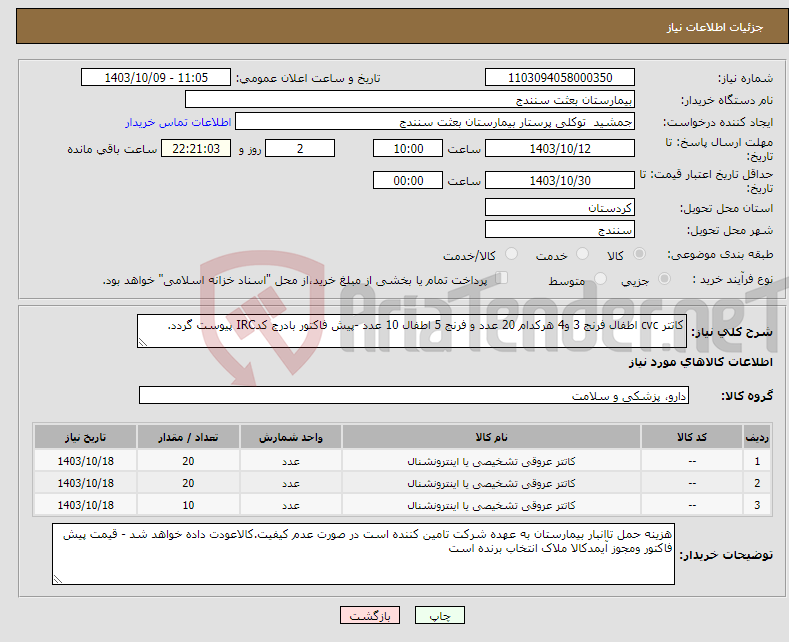The width and height of the screenshot is (789, 642).
Task: Select the کالا radio button
Action: click(639, 254)
